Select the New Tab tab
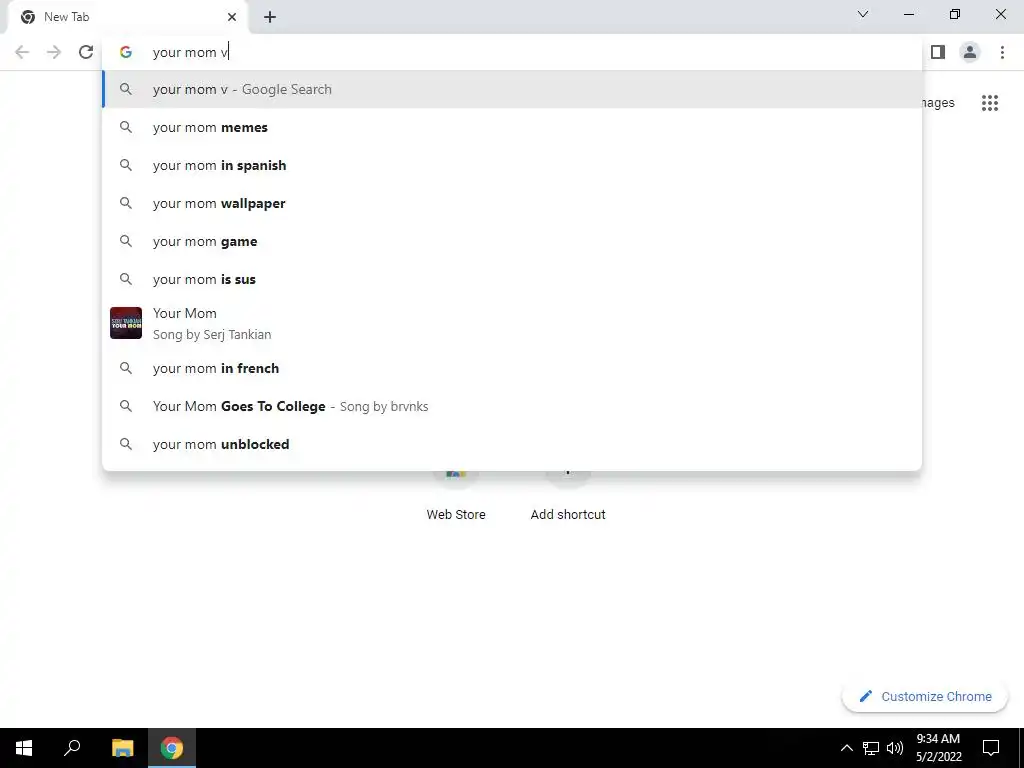 tap(128, 18)
